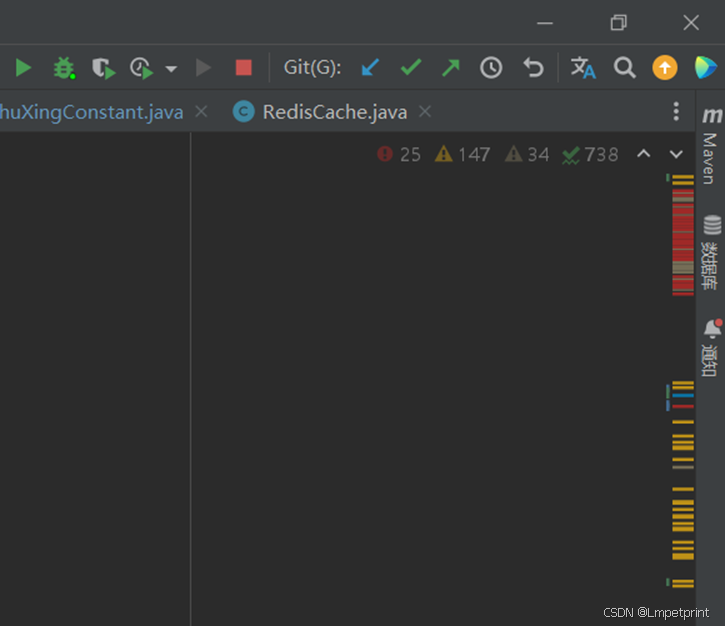This screenshot has width=725, height=626.
Task: Stop the running process with the red square
Action: [244, 68]
